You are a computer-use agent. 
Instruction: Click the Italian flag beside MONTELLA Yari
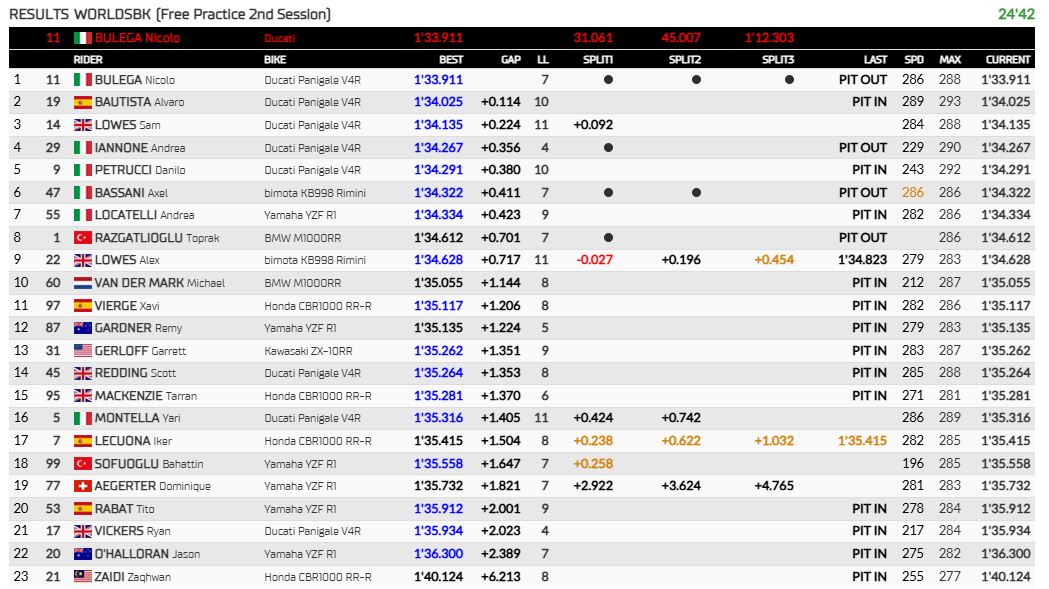coord(82,418)
